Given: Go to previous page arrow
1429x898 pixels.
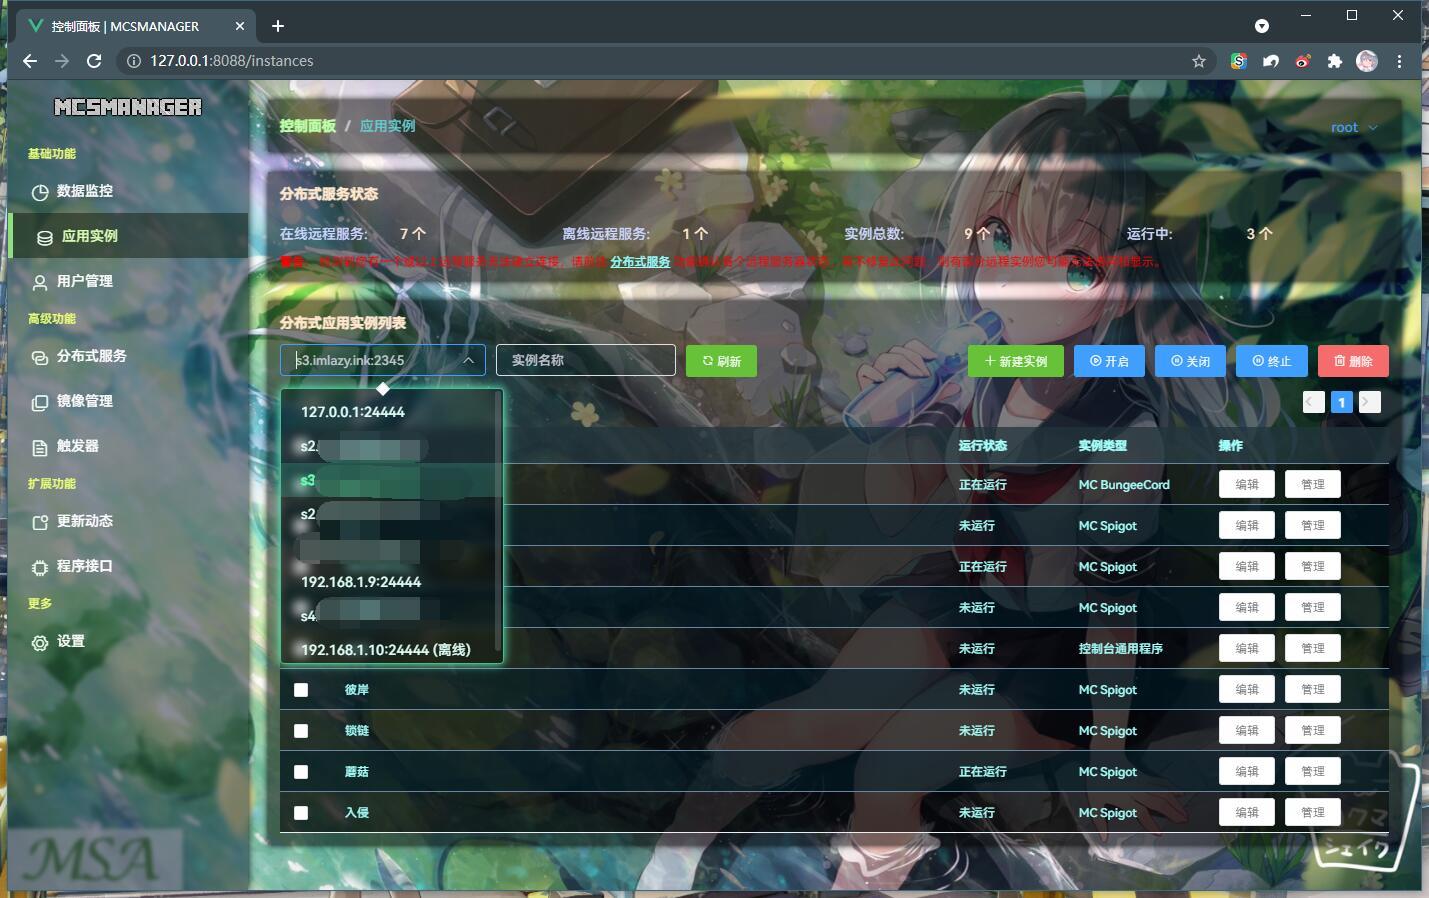Looking at the screenshot, I should pos(1314,402).
